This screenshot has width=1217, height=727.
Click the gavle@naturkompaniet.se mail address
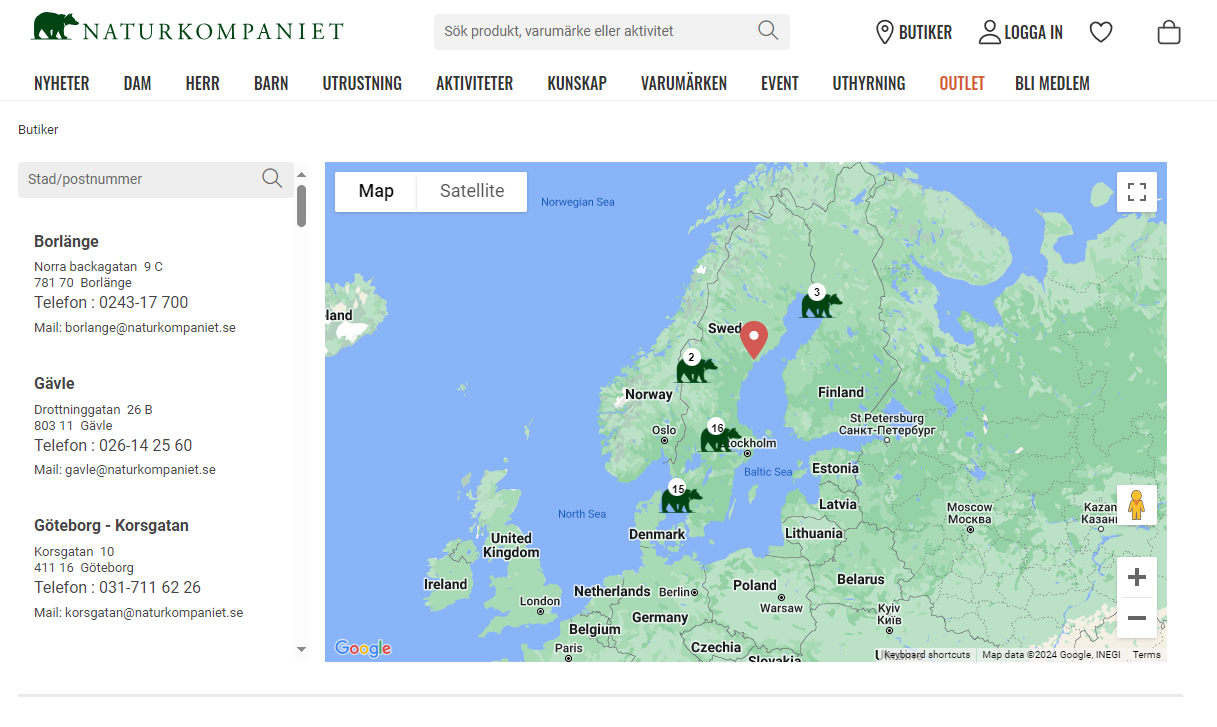click(140, 470)
